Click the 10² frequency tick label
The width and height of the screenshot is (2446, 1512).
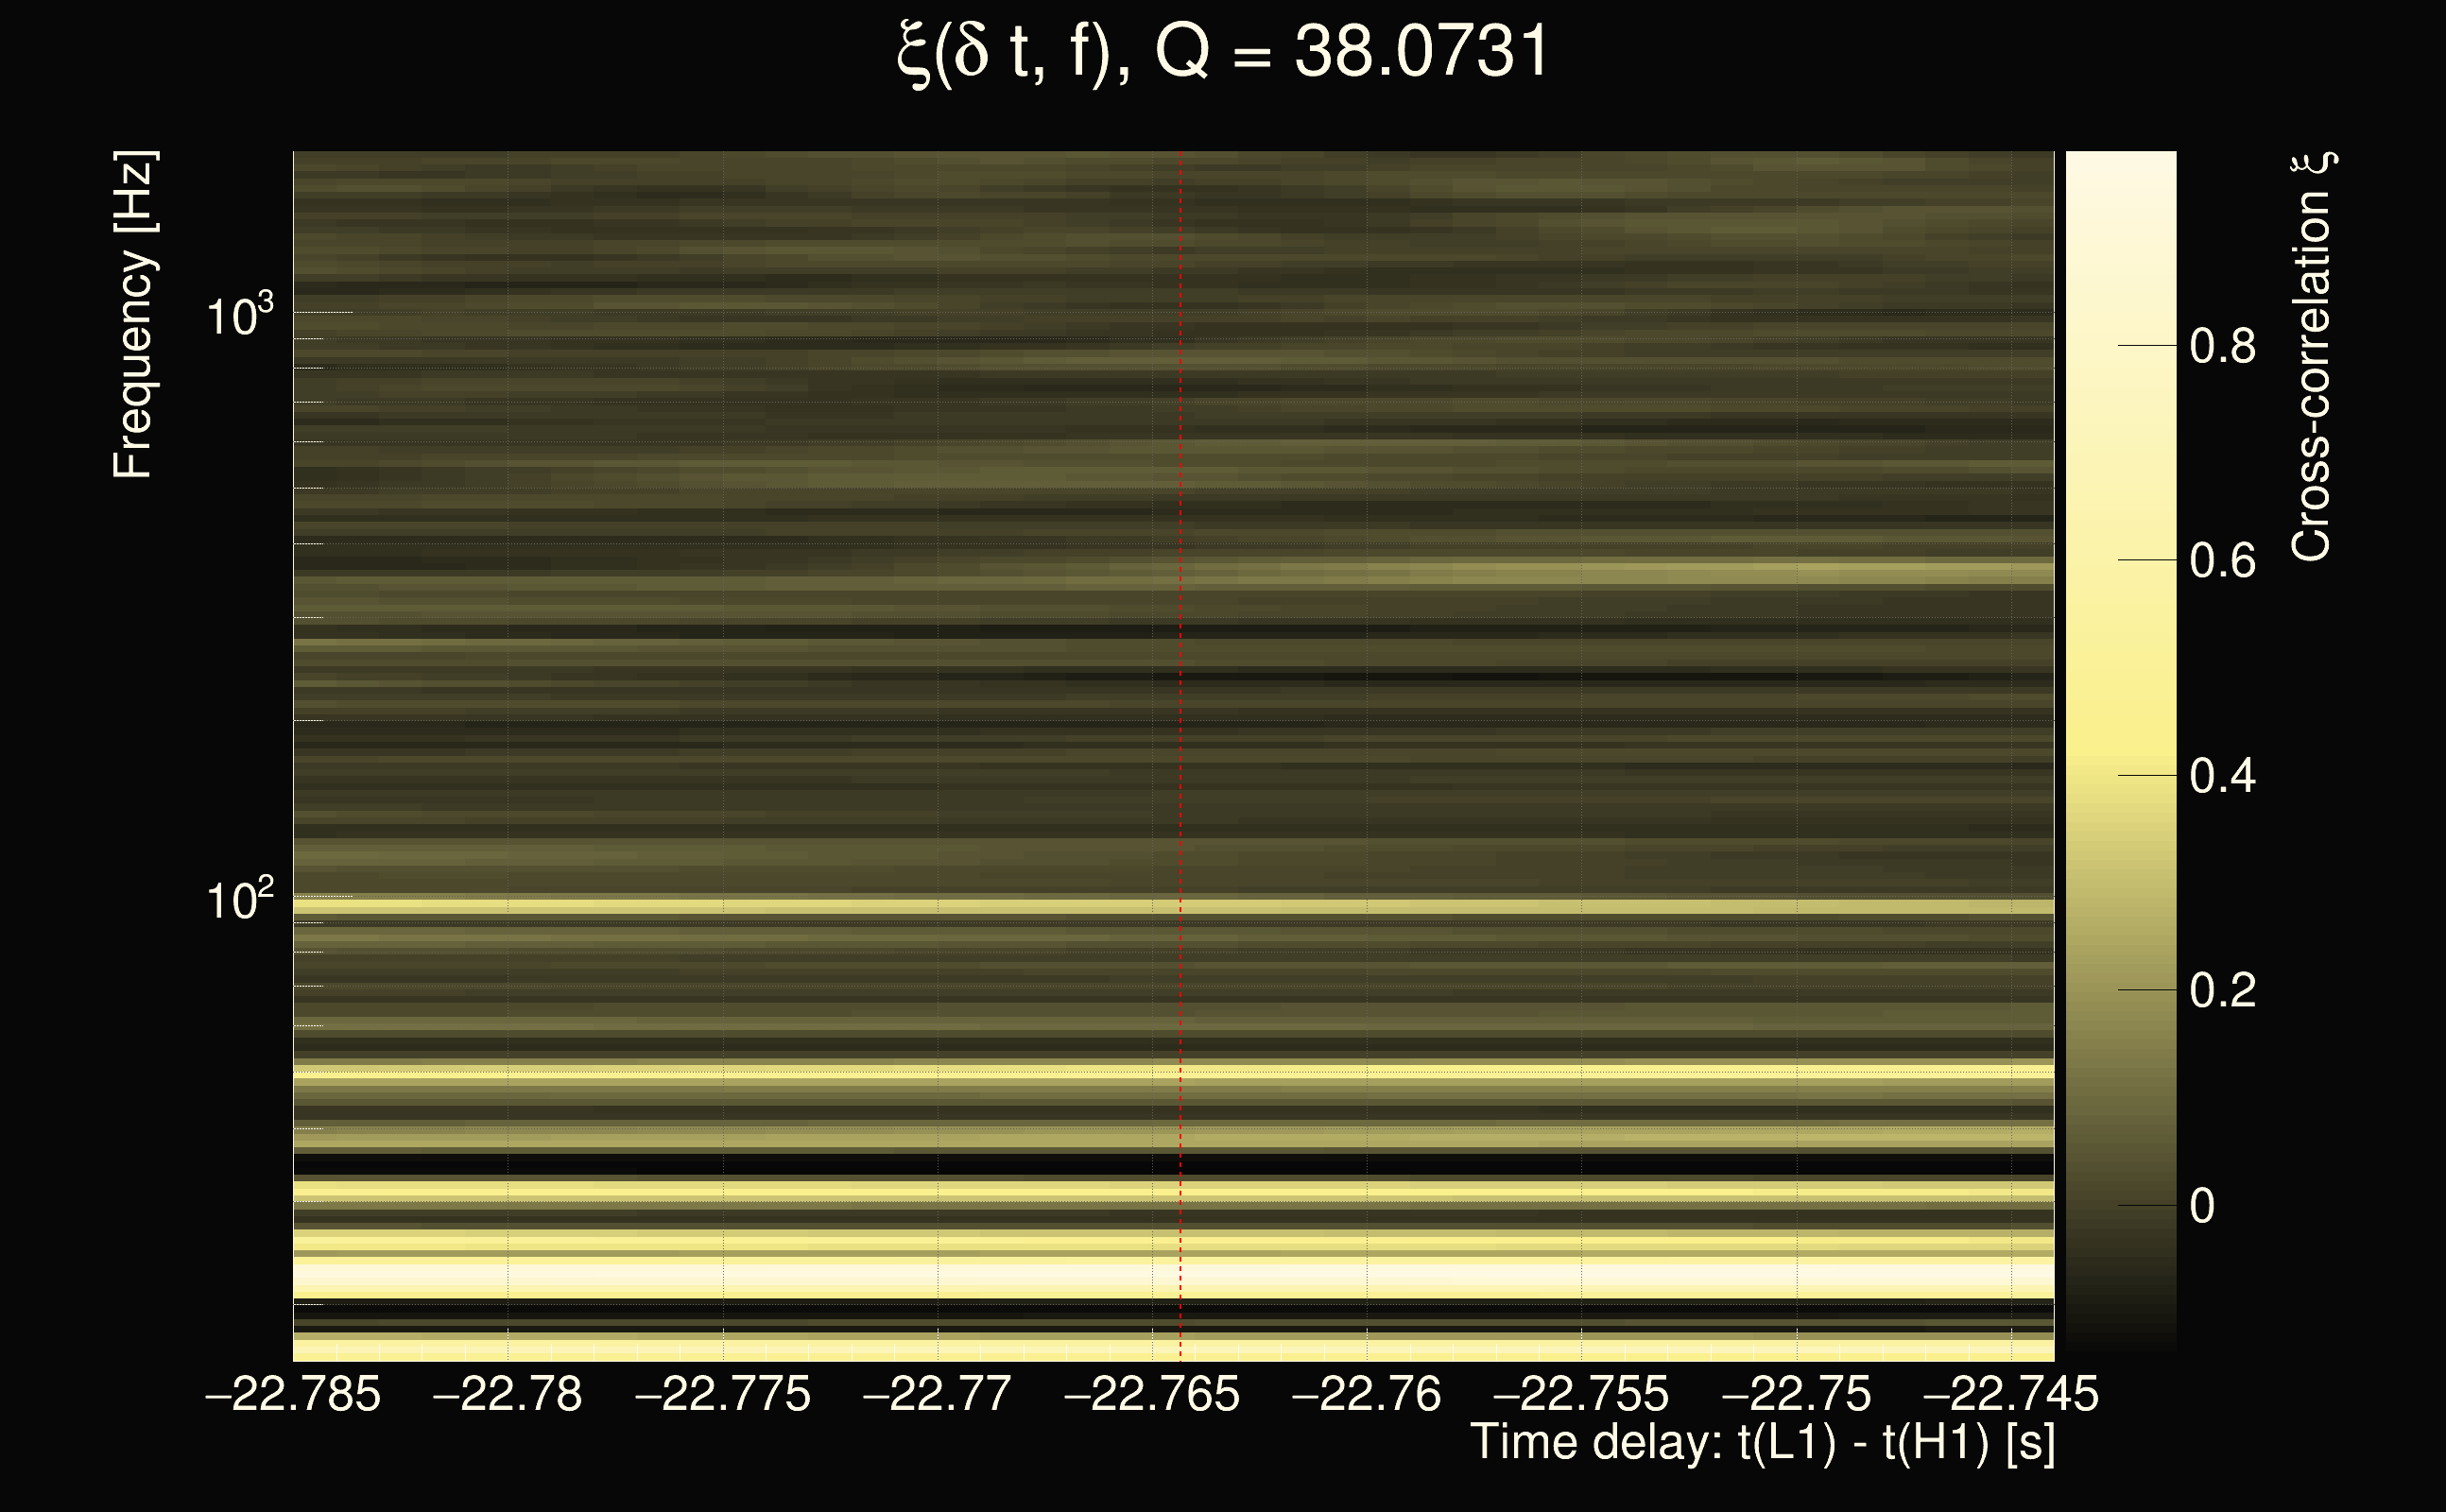(x=239, y=900)
